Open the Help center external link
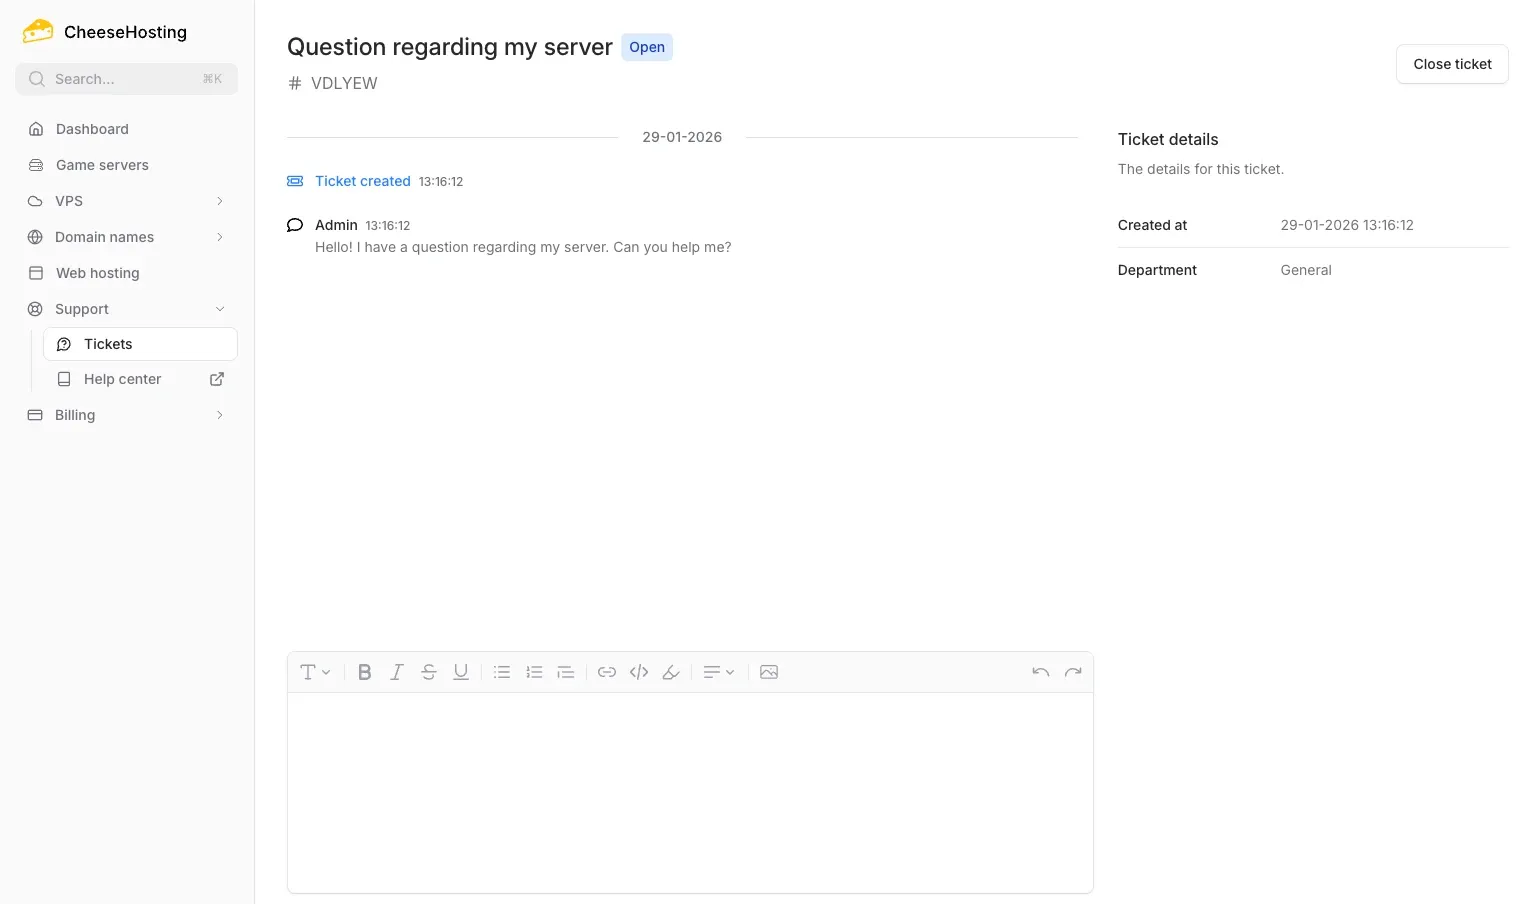The width and height of the screenshot is (1539, 904). point(122,379)
